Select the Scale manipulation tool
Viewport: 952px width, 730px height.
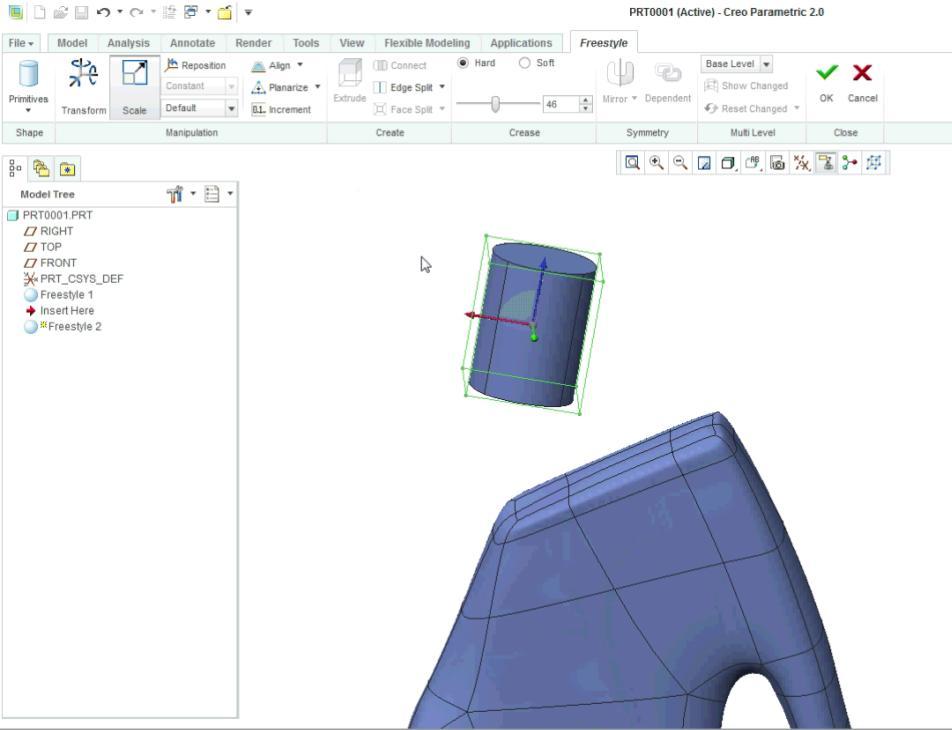click(x=134, y=87)
